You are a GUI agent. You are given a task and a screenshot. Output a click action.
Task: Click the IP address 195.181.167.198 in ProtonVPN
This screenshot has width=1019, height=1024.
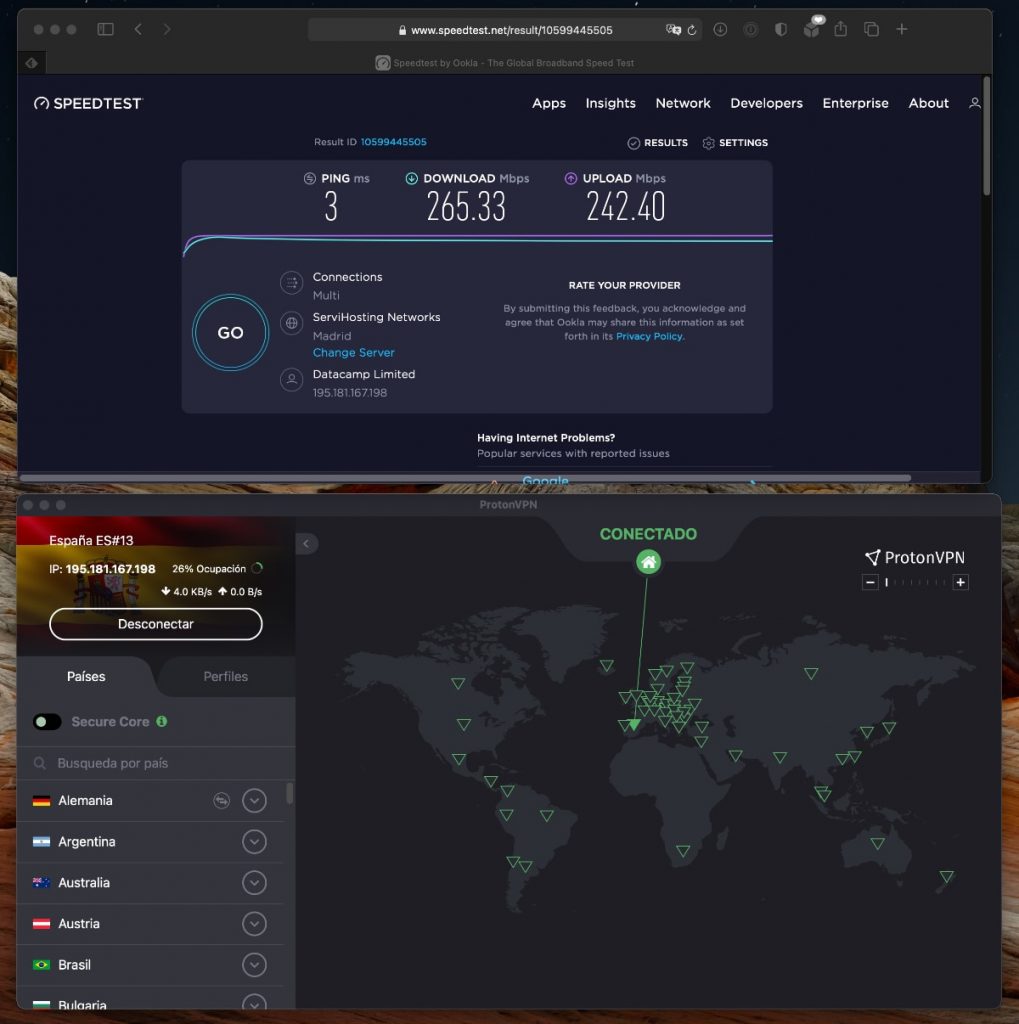[x=110, y=569]
